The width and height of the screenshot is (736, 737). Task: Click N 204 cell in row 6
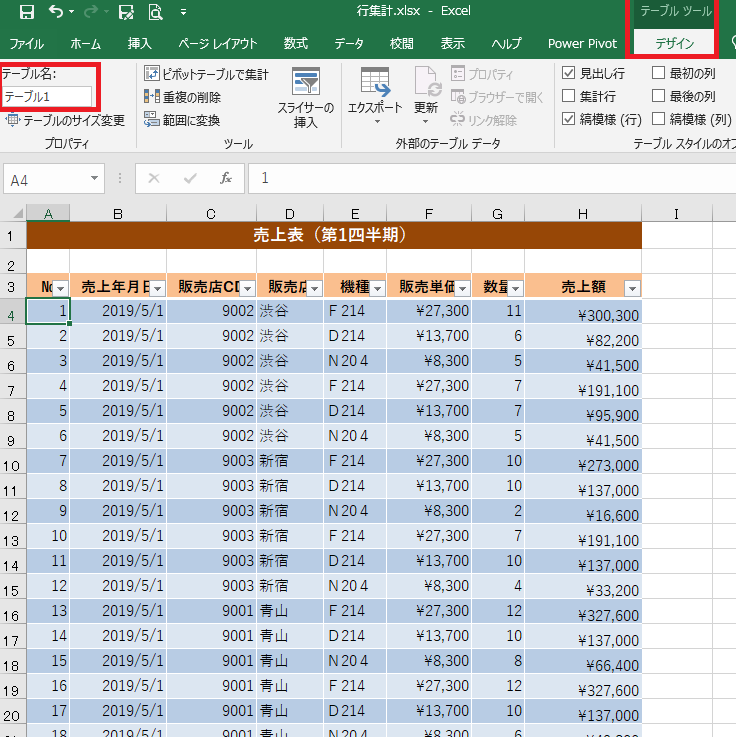click(x=355, y=361)
